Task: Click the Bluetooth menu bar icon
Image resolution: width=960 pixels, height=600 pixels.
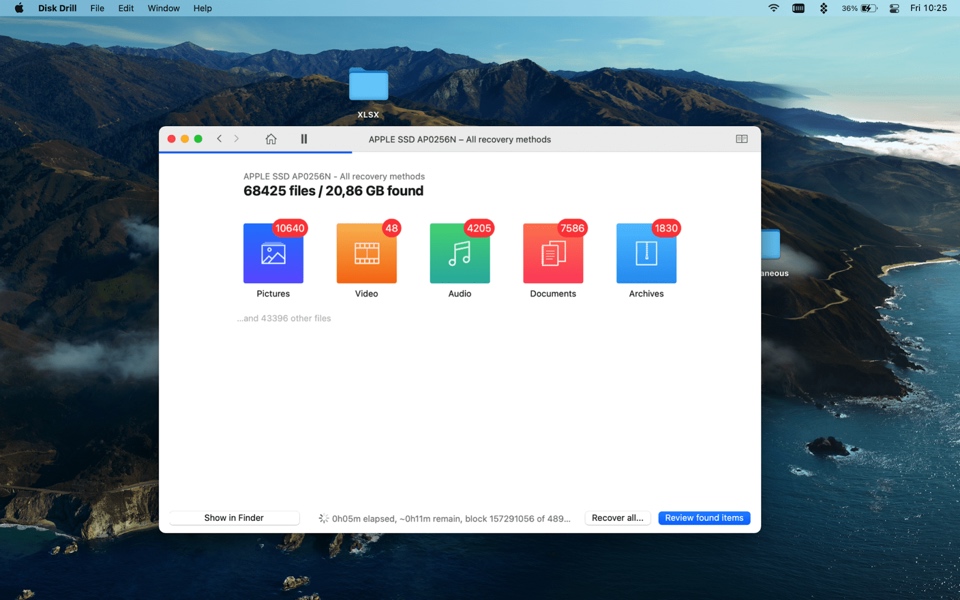Action: pyautogui.click(x=823, y=8)
